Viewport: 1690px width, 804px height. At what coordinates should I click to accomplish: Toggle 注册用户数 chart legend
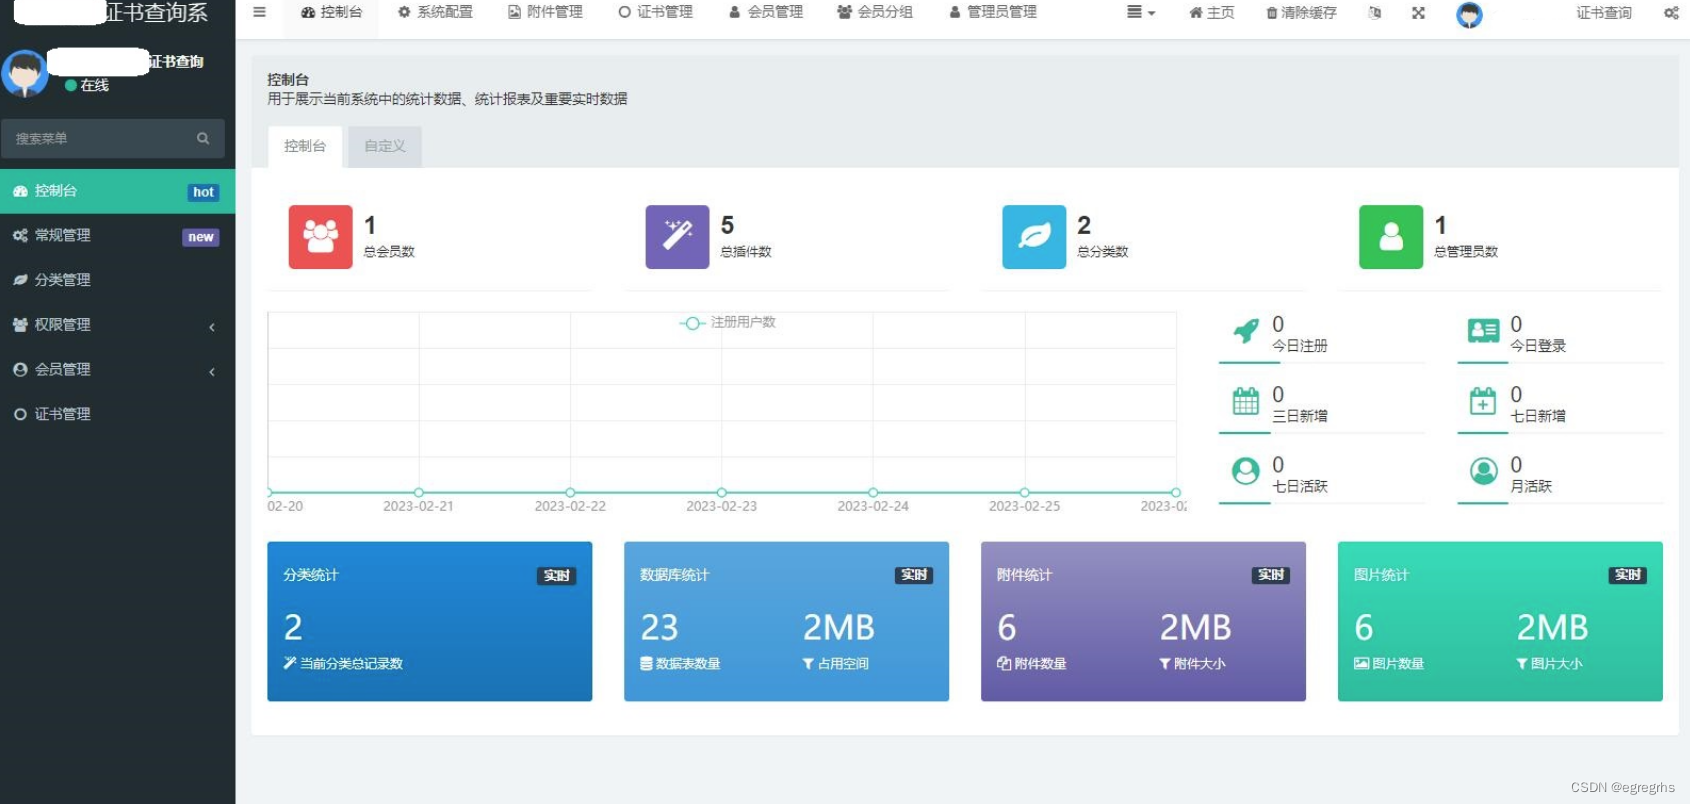pos(728,323)
